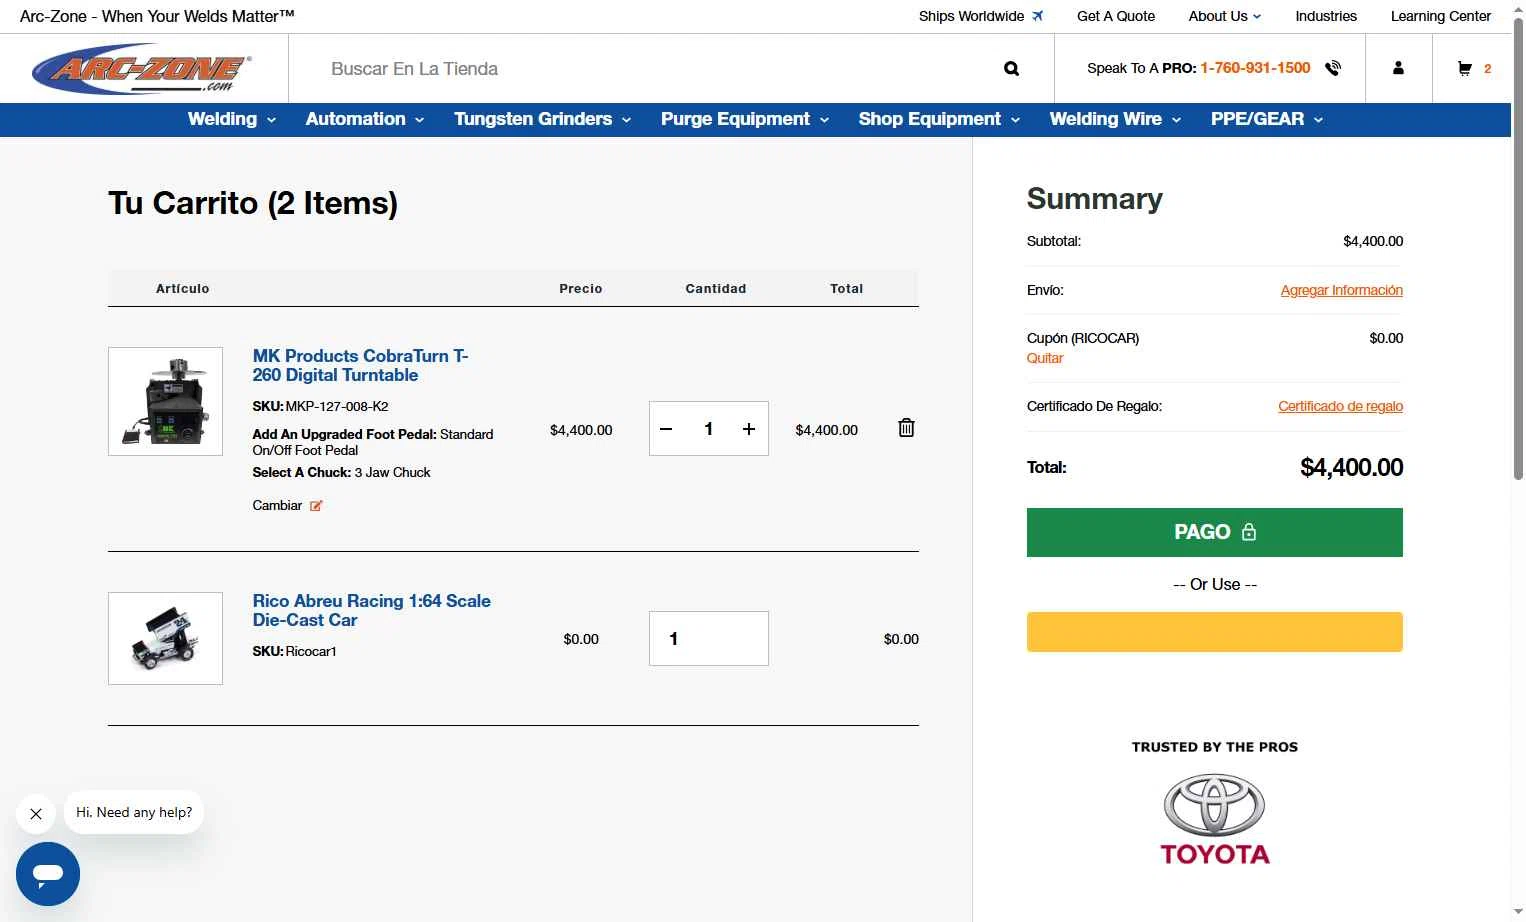
Task: Click the Precio column header
Action: pos(581,288)
